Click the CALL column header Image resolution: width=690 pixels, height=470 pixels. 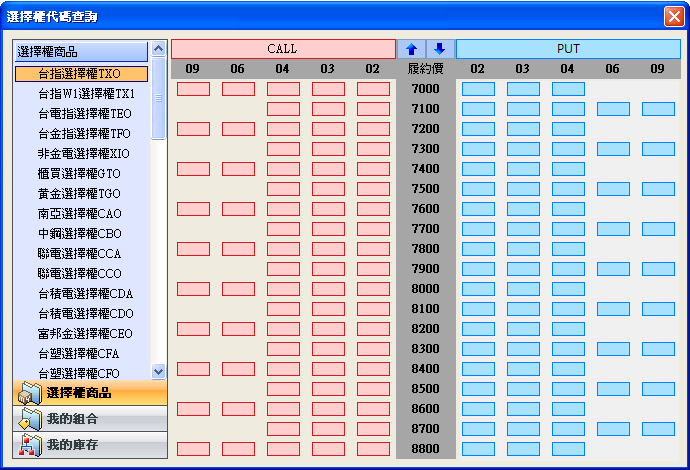(283, 49)
